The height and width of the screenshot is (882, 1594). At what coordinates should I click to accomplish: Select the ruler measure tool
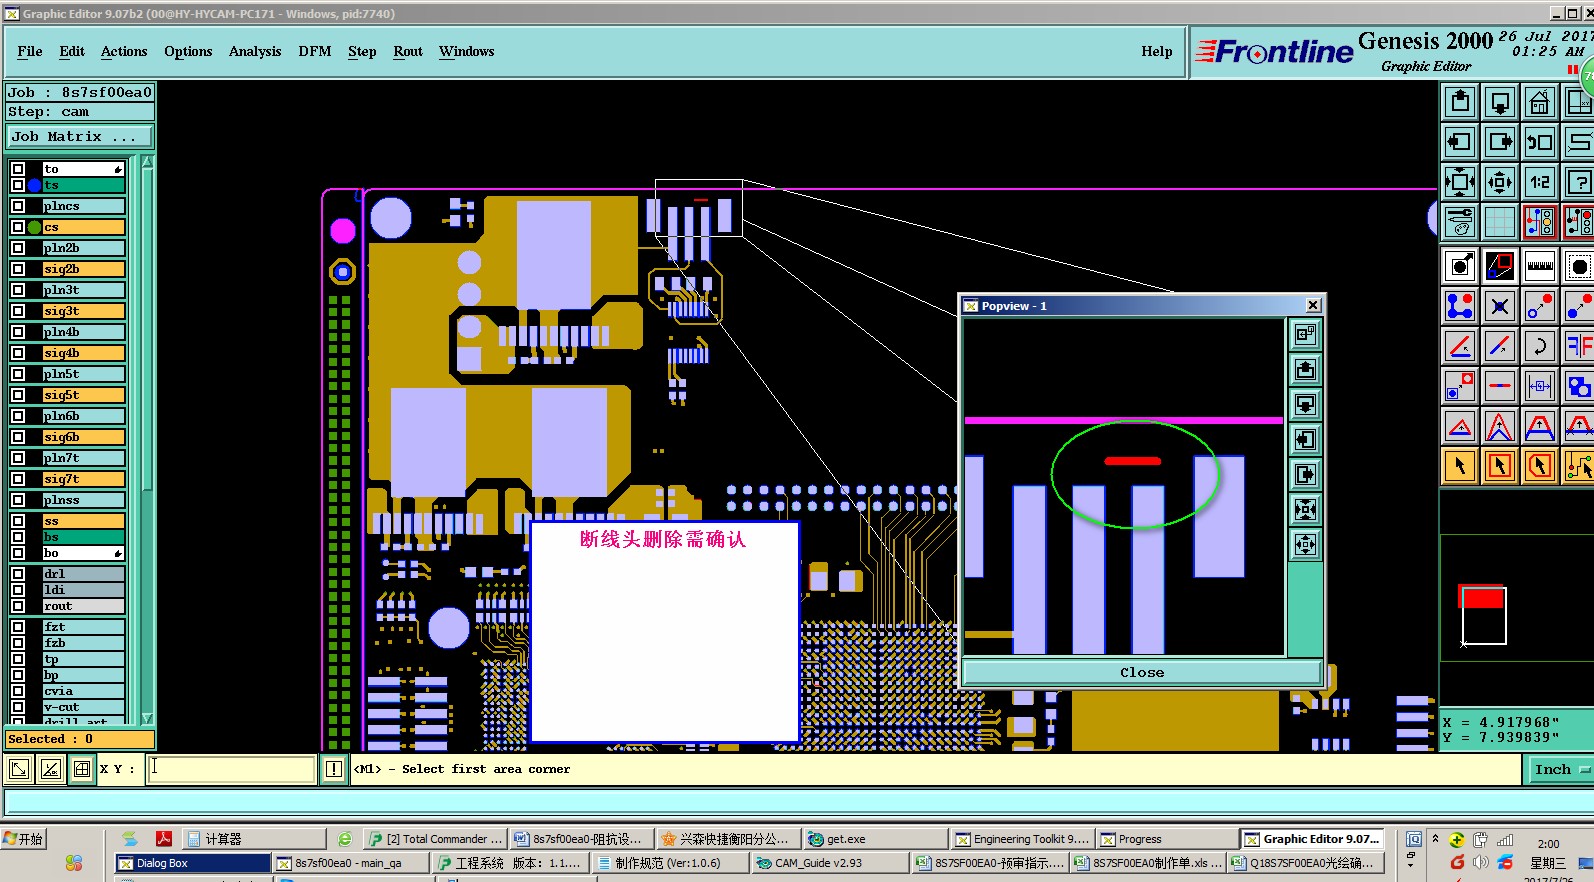1540,266
